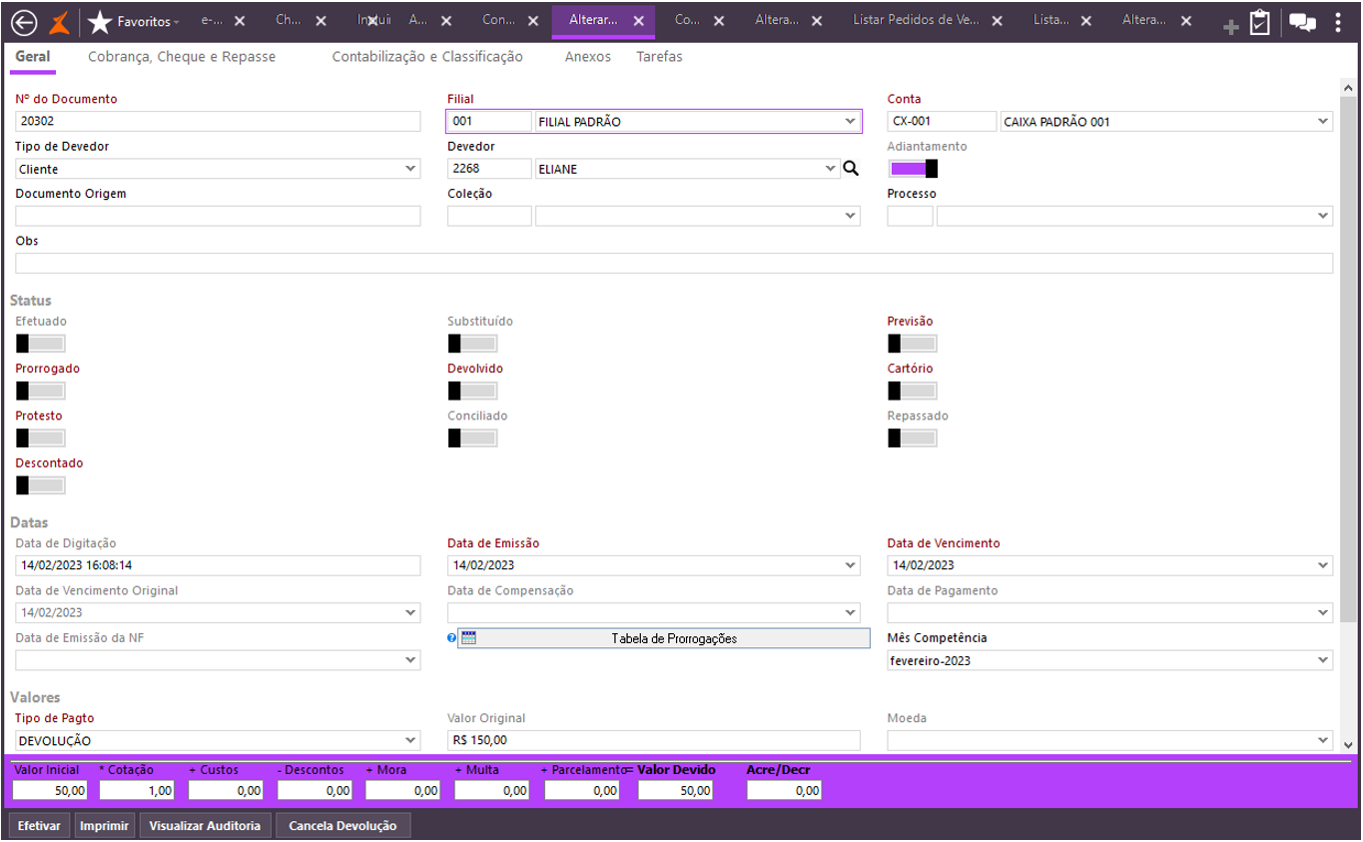Click the Efetivar button
Screen dimensions: 1363x842
click(39, 826)
